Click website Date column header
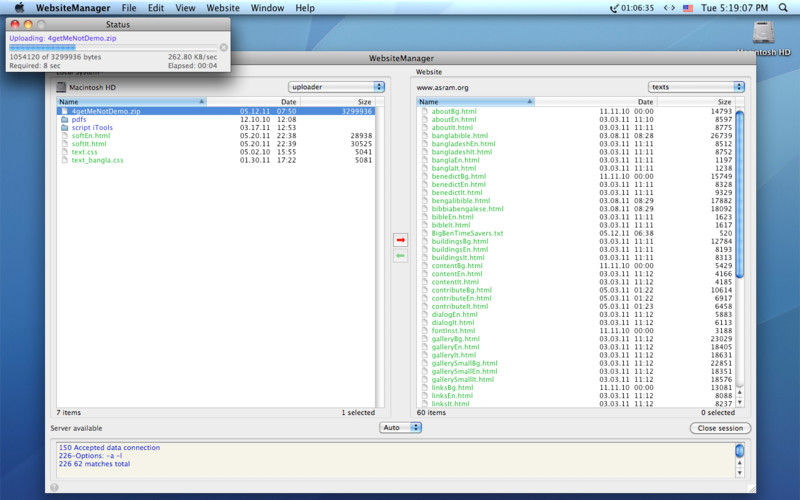The width and height of the screenshot is (800, 500). [x=595, y=102]
